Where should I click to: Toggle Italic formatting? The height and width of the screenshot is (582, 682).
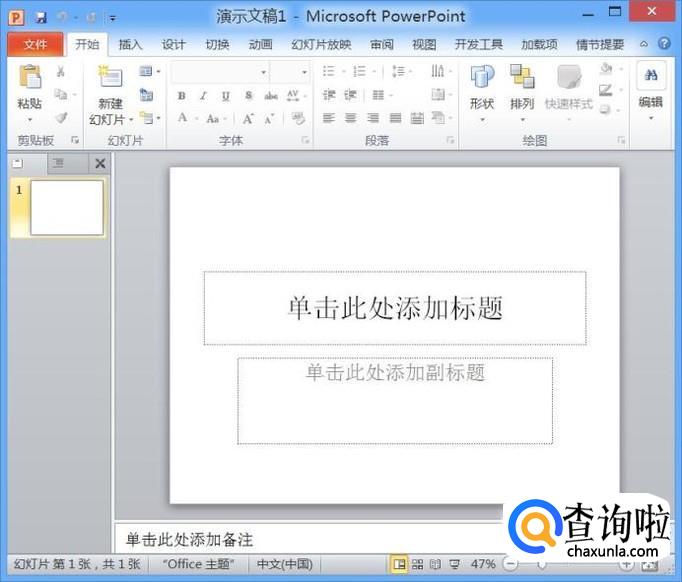[x=203, y=96]
